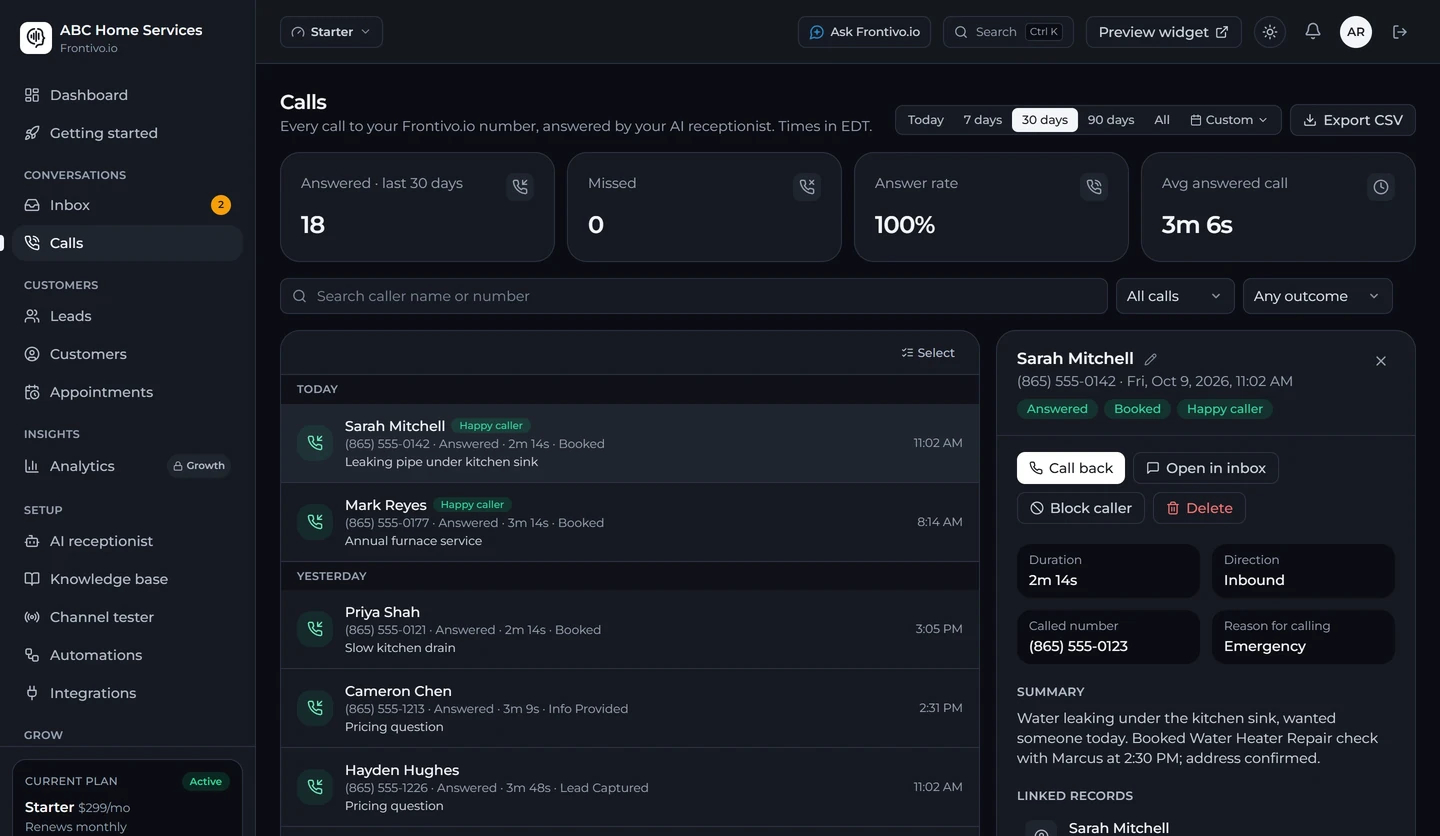The width and height of the screenshot is (1440, 836).
Task: Open the notifications bell
Action: tap(1313, 32)
